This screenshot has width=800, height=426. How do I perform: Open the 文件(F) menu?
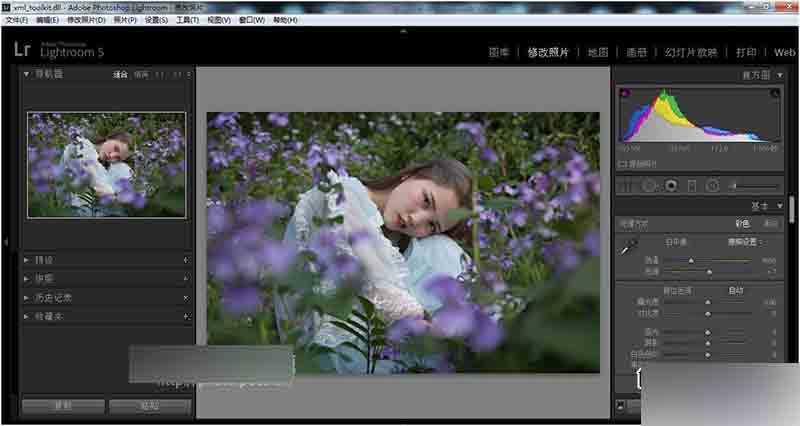click(17, 20)
